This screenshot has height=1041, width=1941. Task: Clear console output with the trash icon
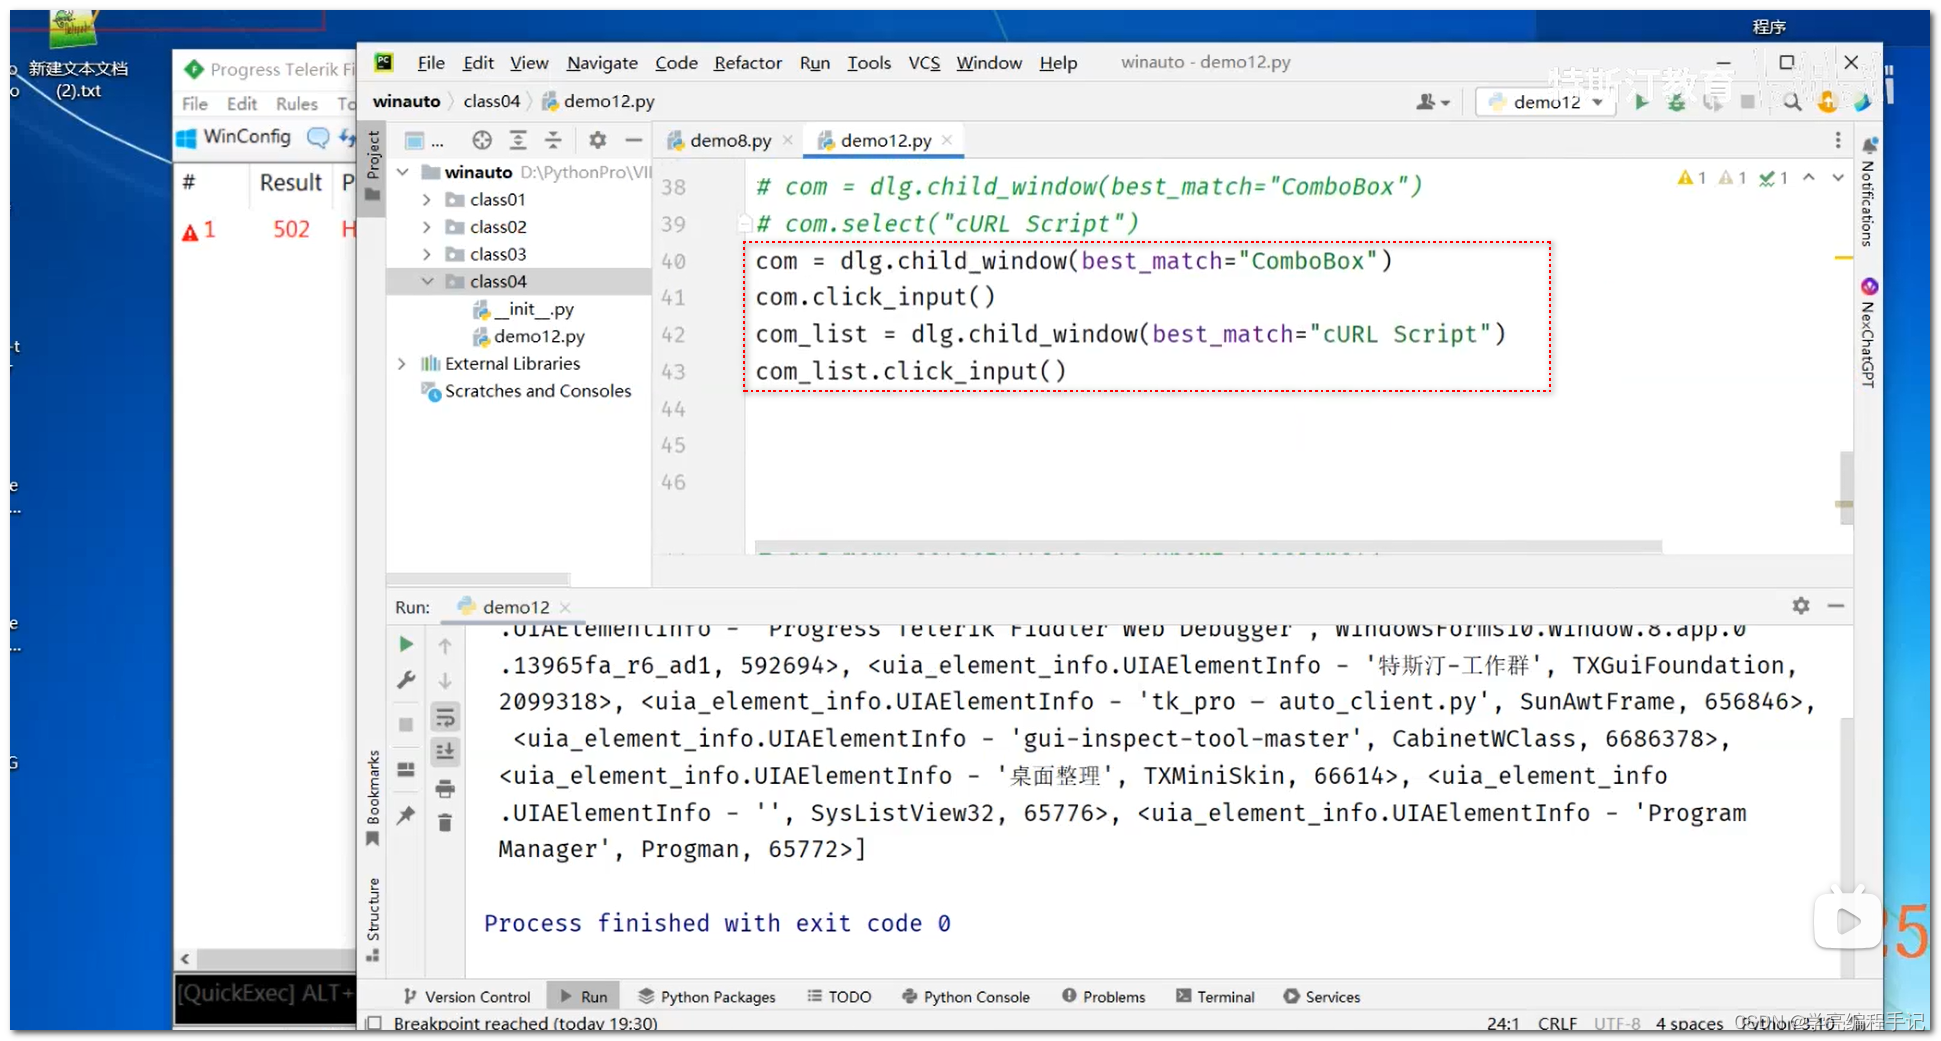445,823
